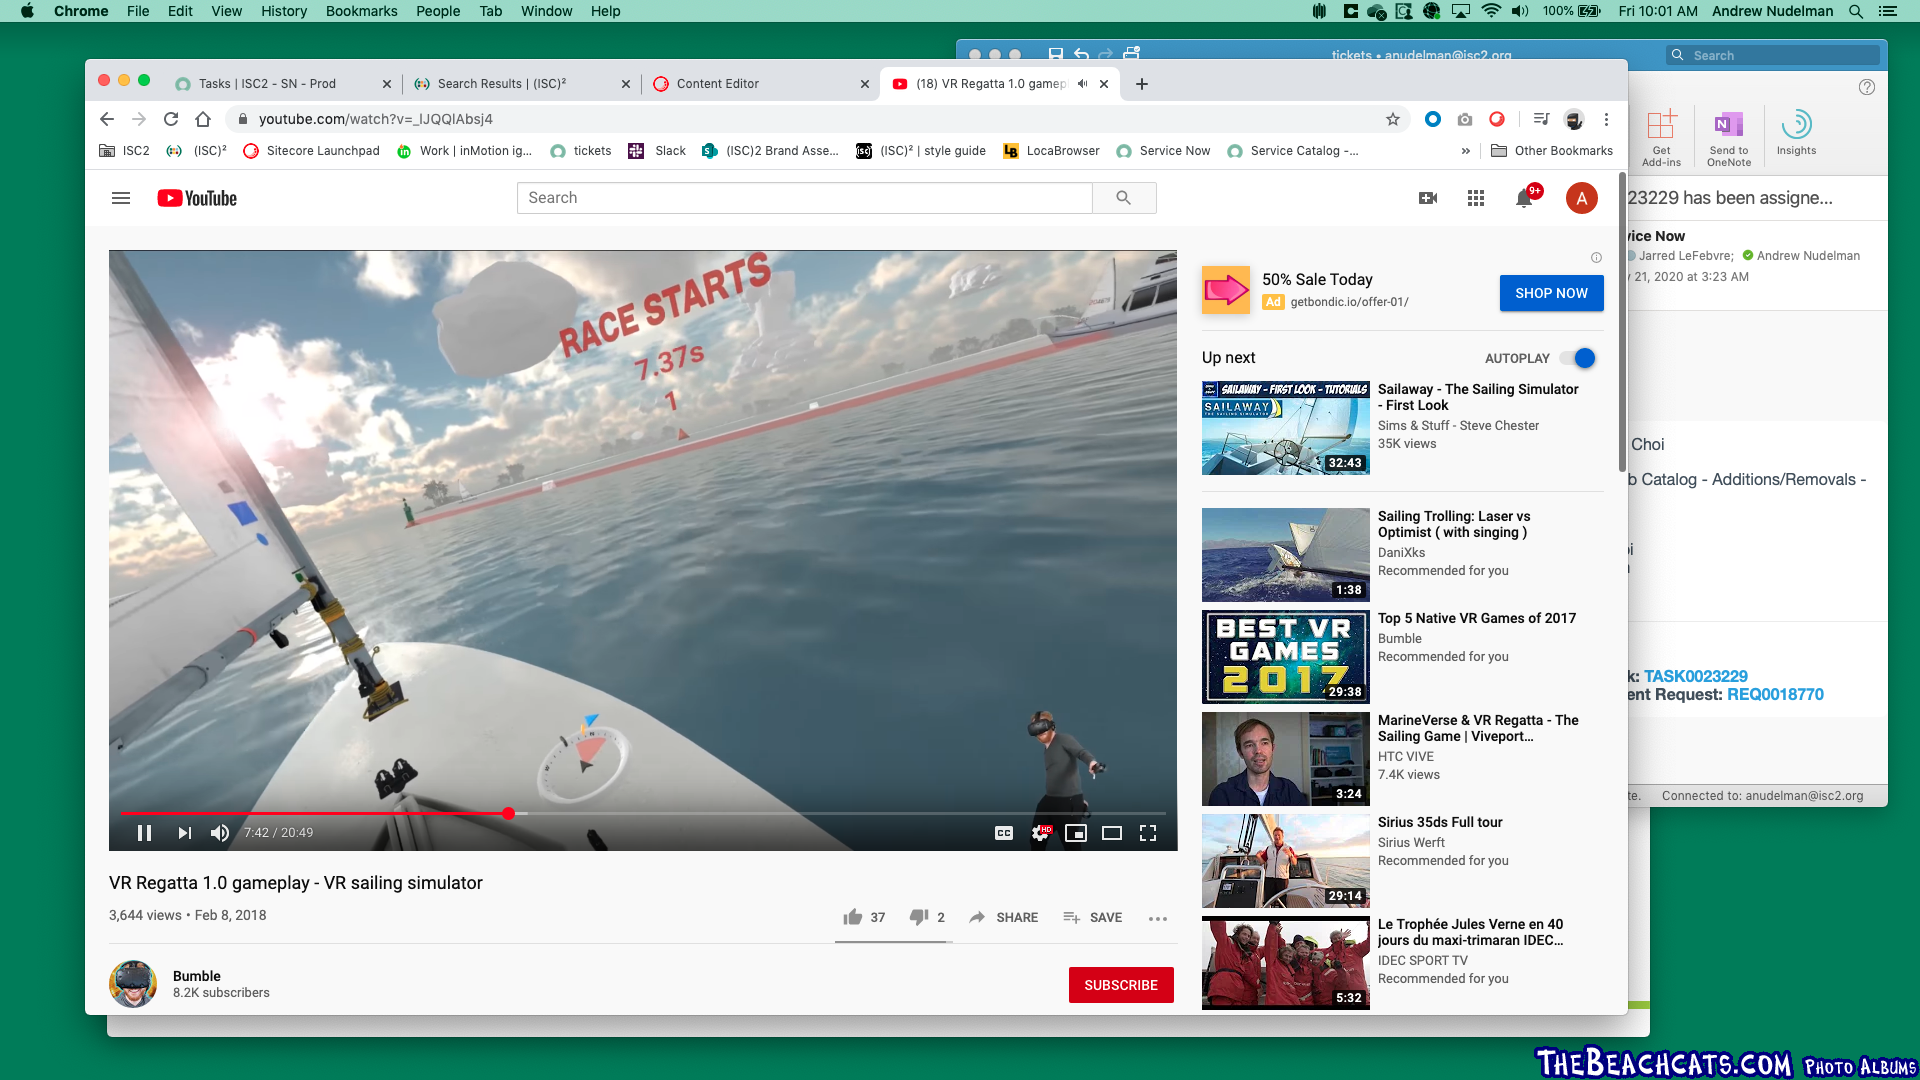Open Service Now bookmark
This screenshot has height=1080, width=1920.
coord(1163,151)
